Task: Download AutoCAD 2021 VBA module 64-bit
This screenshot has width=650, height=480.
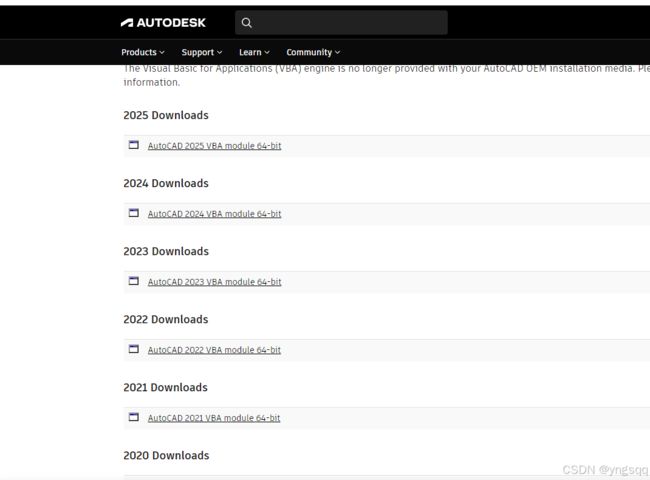Action: tap(214, 418)
